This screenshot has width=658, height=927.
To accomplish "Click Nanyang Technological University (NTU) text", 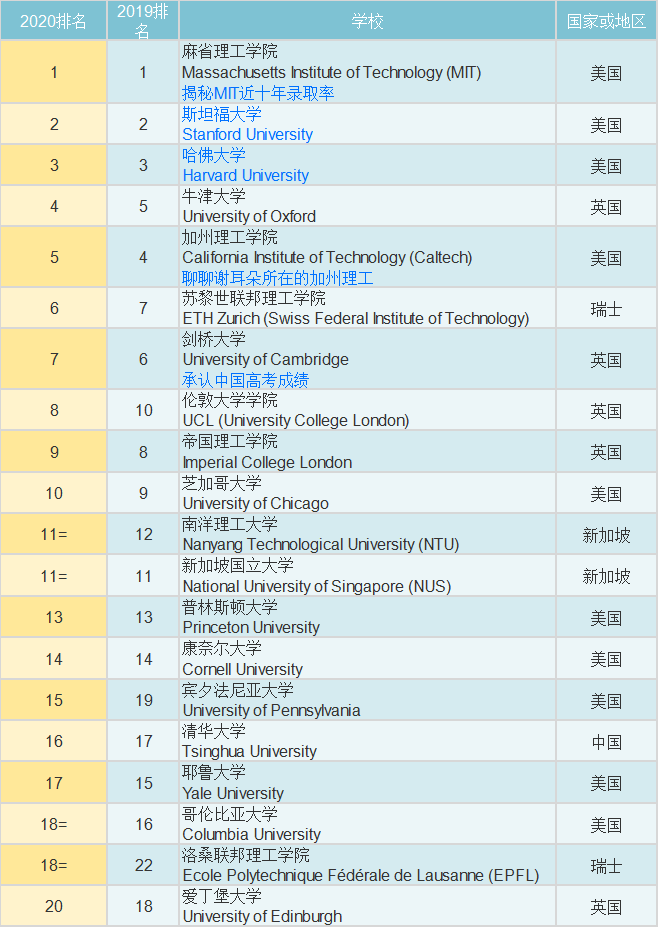I will point(320,544).
